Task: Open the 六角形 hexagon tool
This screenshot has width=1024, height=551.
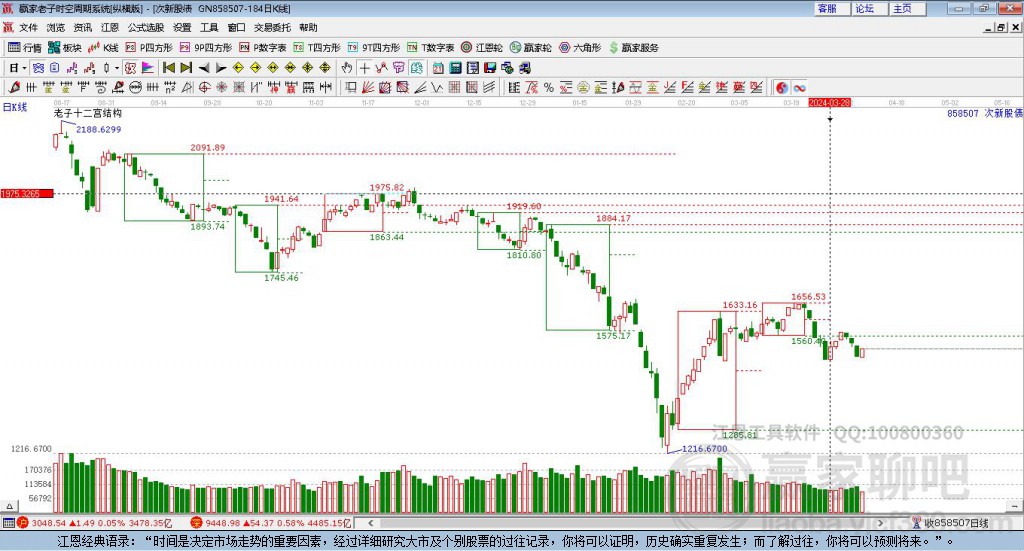Action: (580, 48)
